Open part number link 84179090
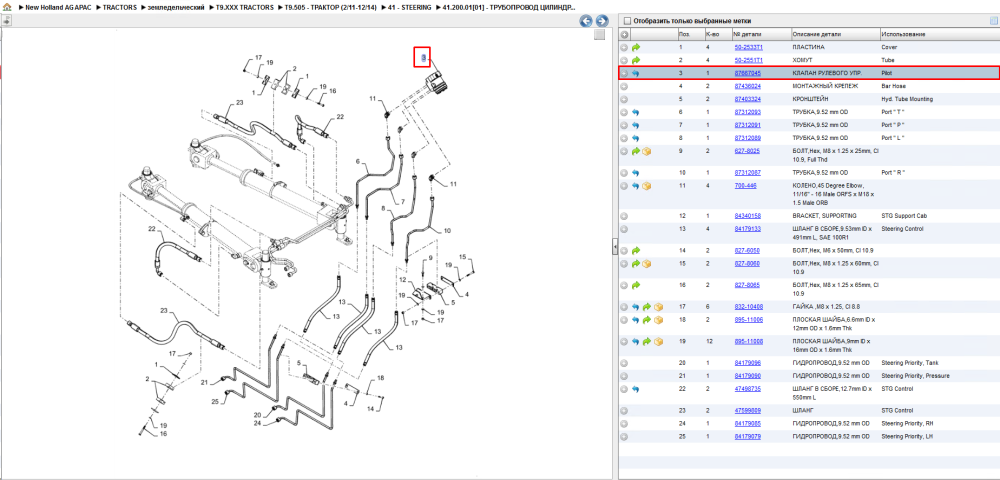 pyautogui.click(x=747, y=375)
